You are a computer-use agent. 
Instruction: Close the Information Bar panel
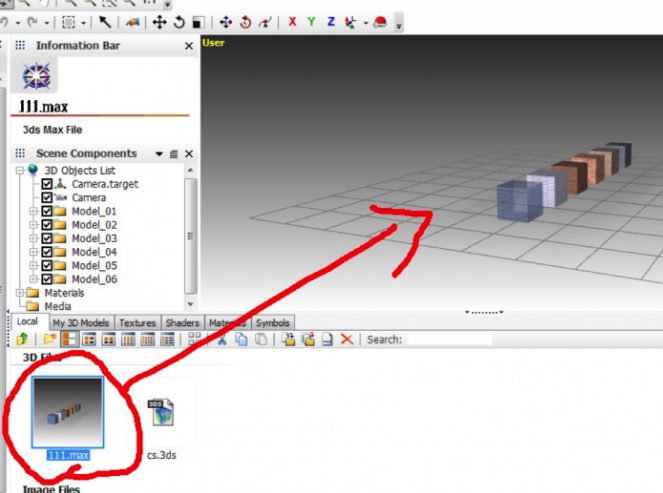pos(189,46)
